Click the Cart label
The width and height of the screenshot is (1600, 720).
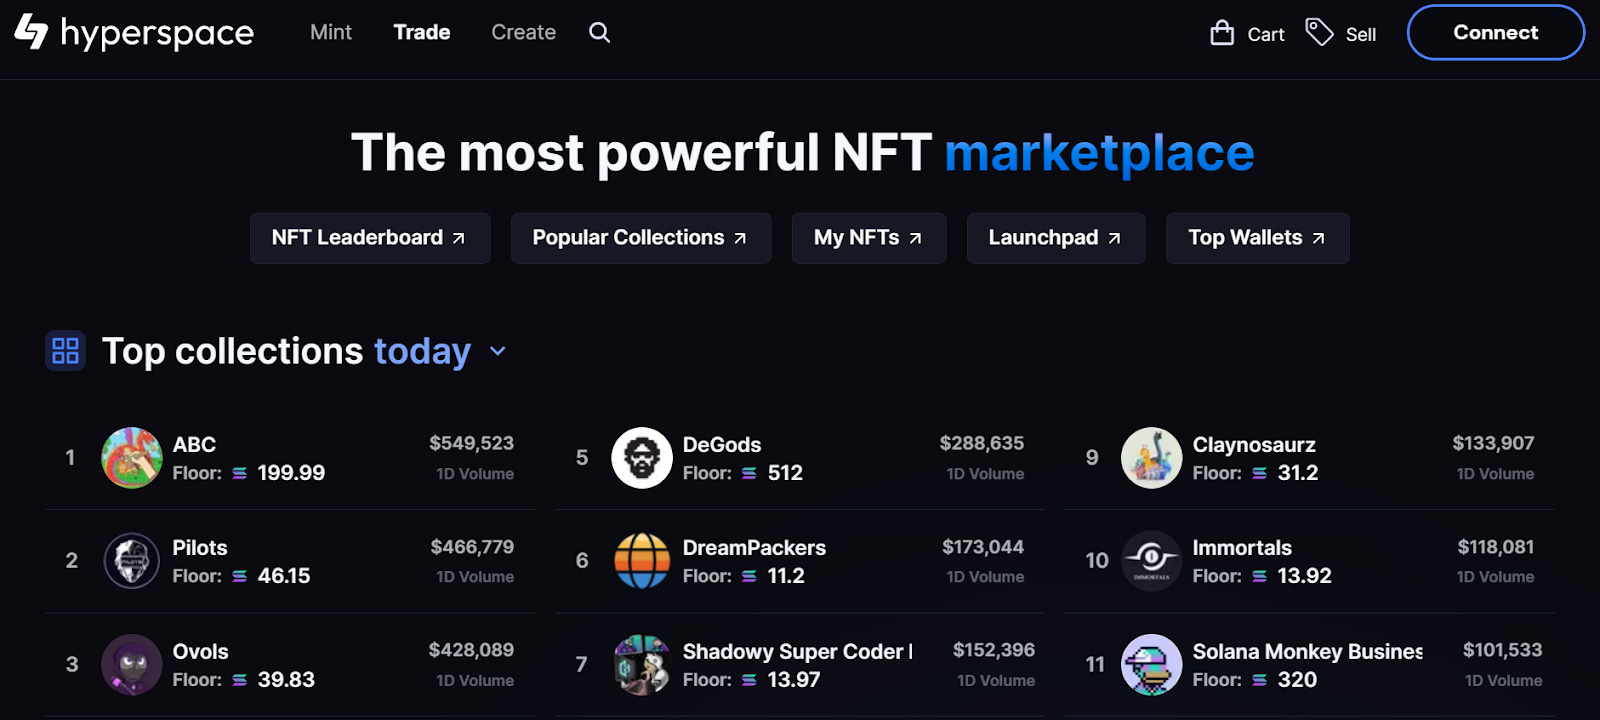point(1266,35)
